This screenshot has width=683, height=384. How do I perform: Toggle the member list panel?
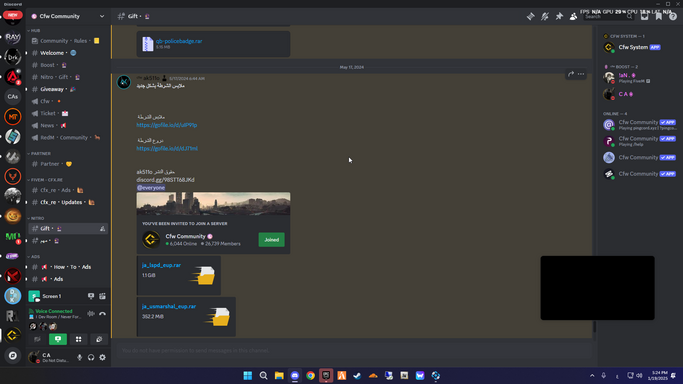pos(574,17)
